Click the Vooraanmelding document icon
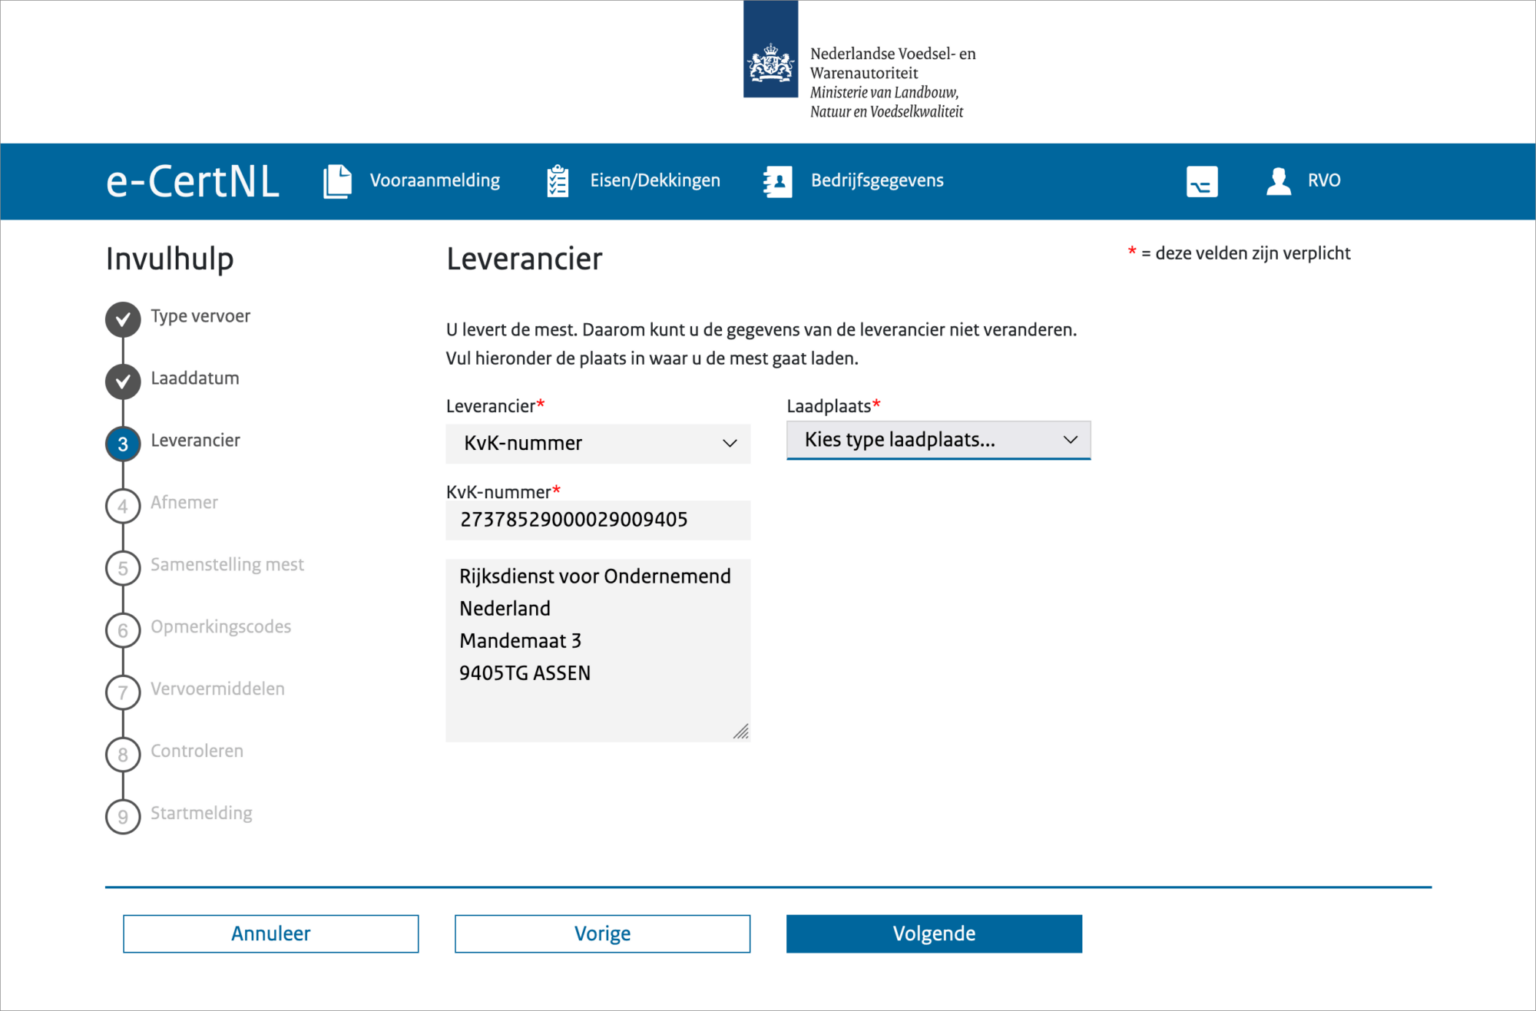This screenshot has width=1536, height=1011. (x=337, y=181)
